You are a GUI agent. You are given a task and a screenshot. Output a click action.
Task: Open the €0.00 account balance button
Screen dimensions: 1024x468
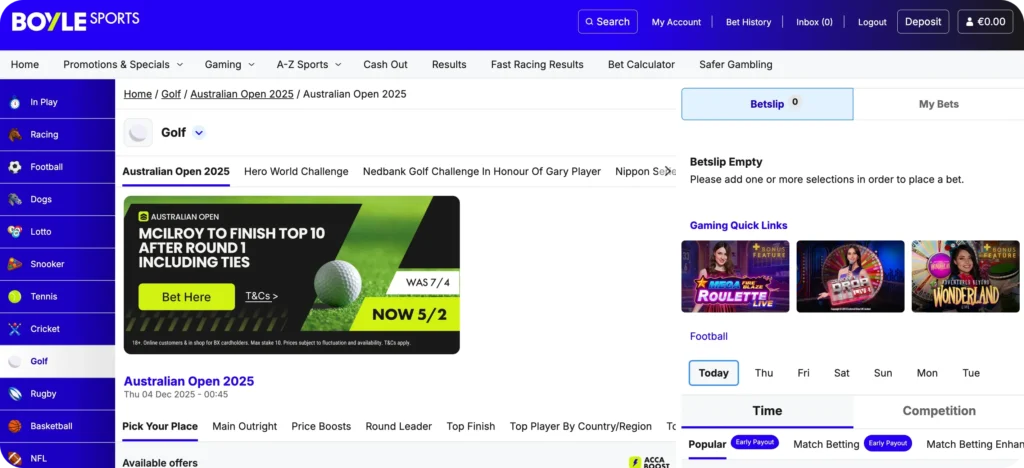pyautogui.click(x=985, y=22)
